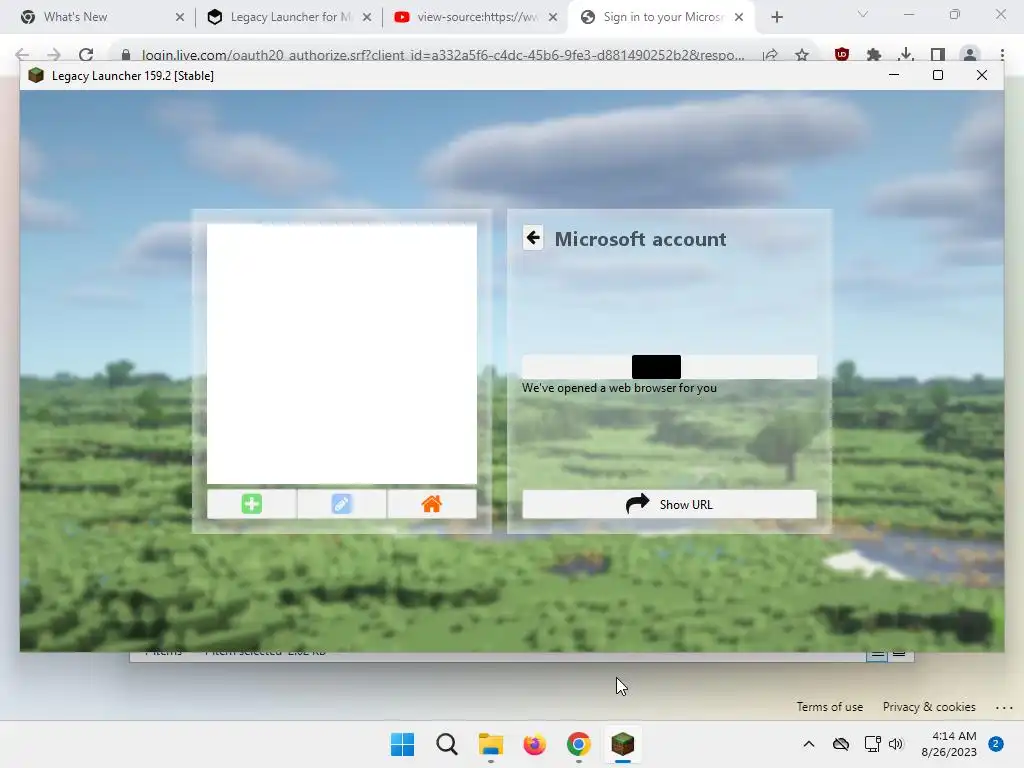
Task: Click details view icon in Explorer window behind
Action: coord(876,656)
